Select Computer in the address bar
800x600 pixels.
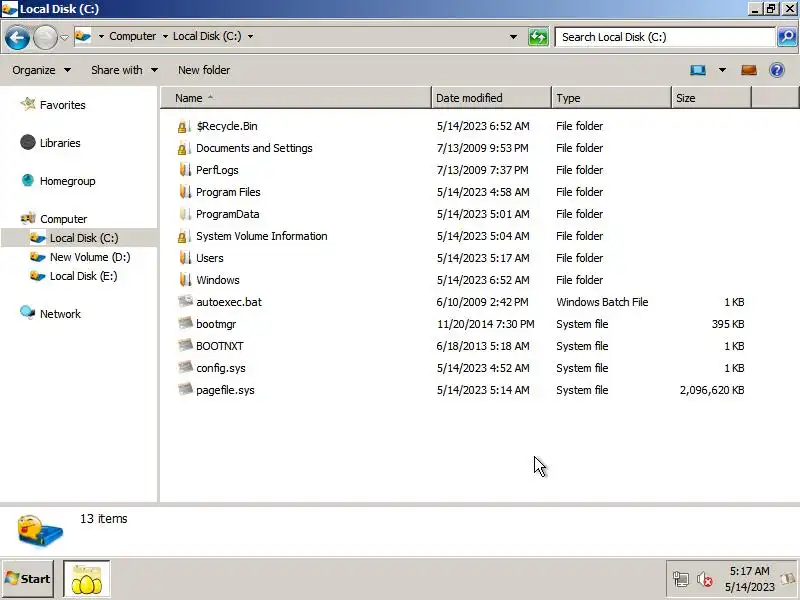[x=133, y=36]
